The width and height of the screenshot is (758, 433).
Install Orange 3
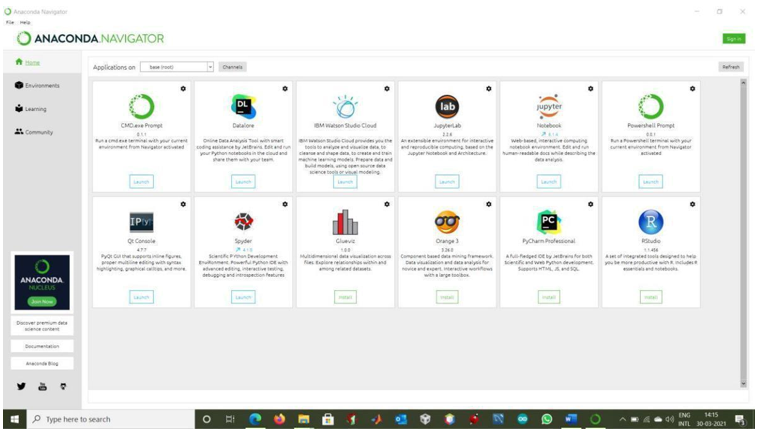click(x=447, y=297)
